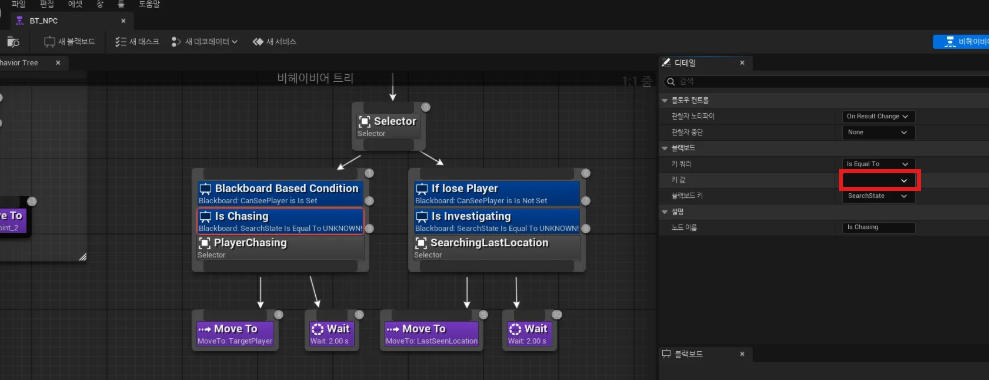Select the If lose Player decorator
This screenshot has height=380, width=989.
497,193
